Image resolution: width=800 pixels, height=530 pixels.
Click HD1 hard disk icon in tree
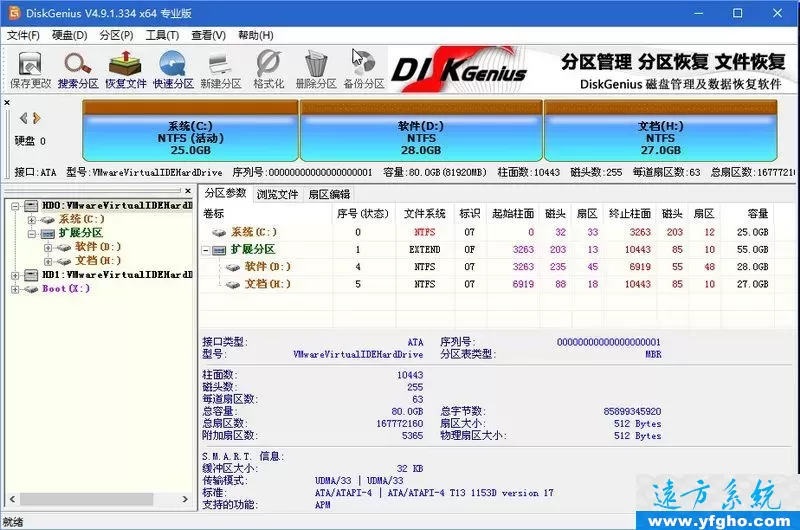click(31, 275)
